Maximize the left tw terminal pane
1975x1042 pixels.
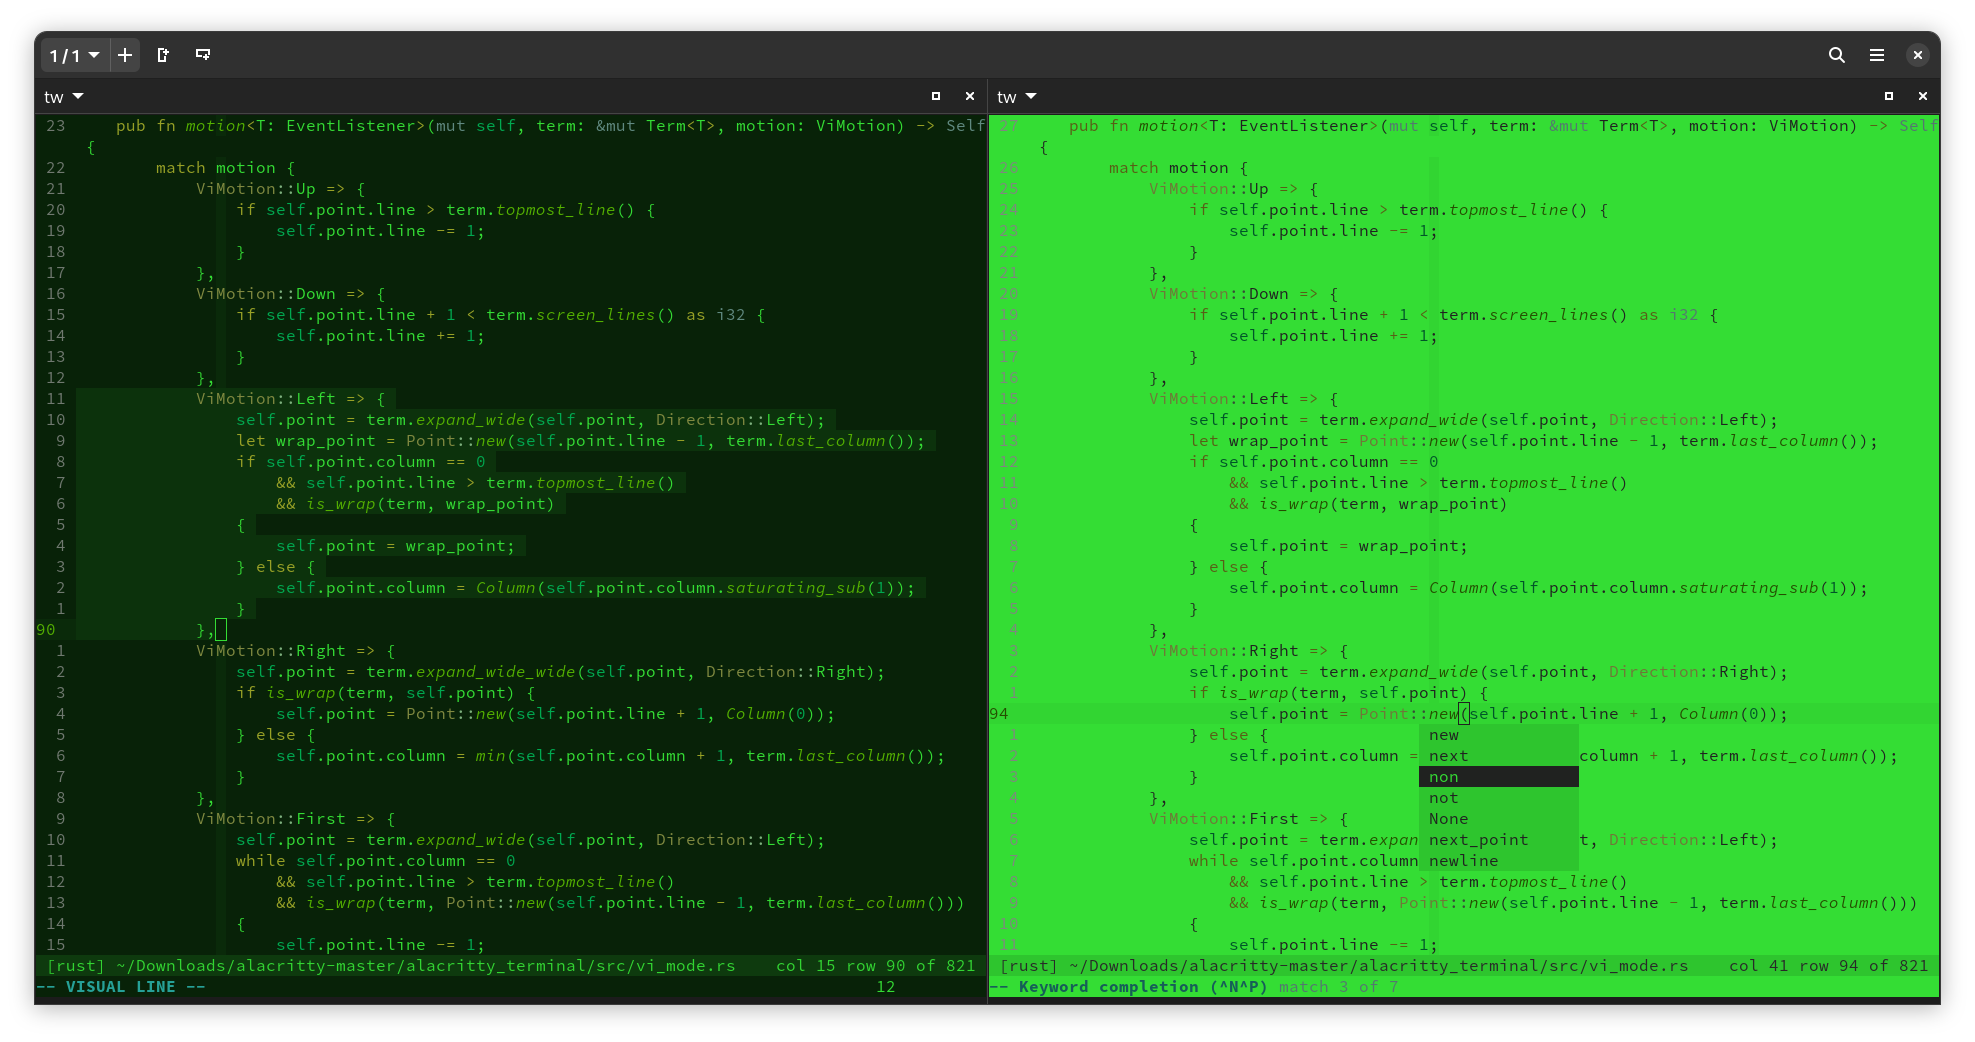[x=936, y=96]
